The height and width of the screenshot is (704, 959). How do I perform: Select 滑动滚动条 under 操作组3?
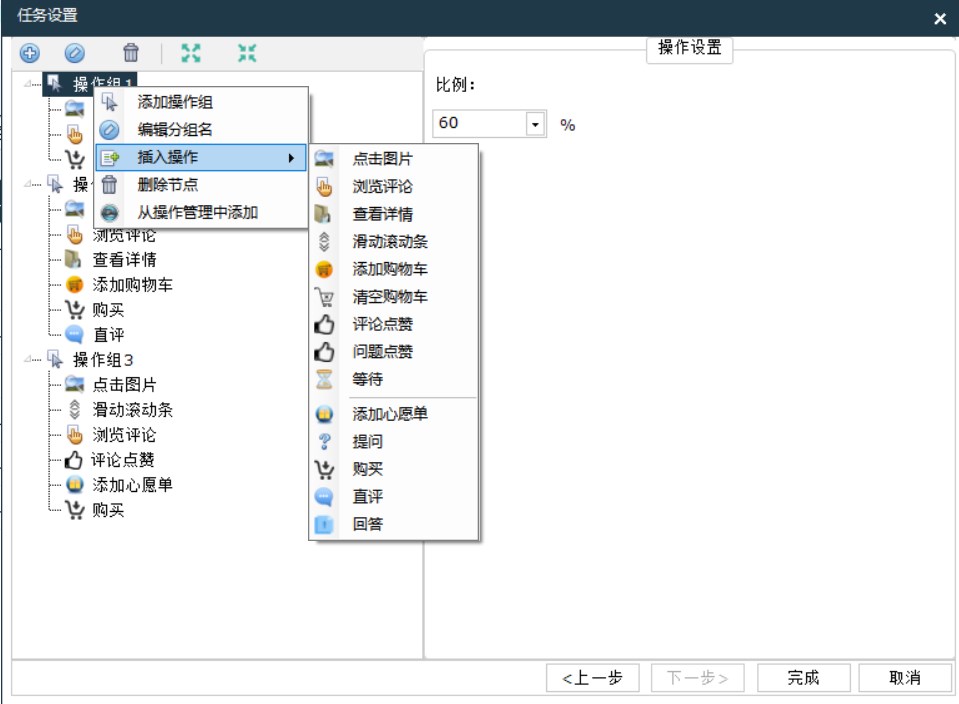(132, 410)
